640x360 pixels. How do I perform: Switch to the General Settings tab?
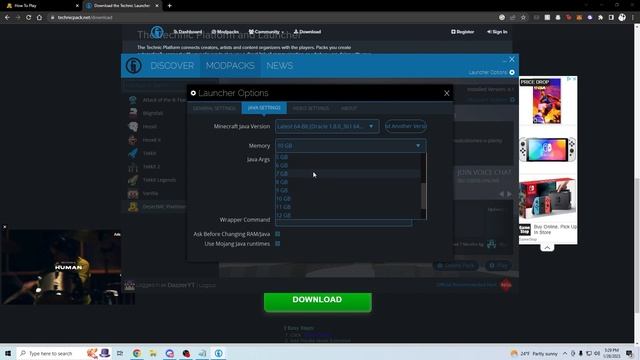pos(214,108)
